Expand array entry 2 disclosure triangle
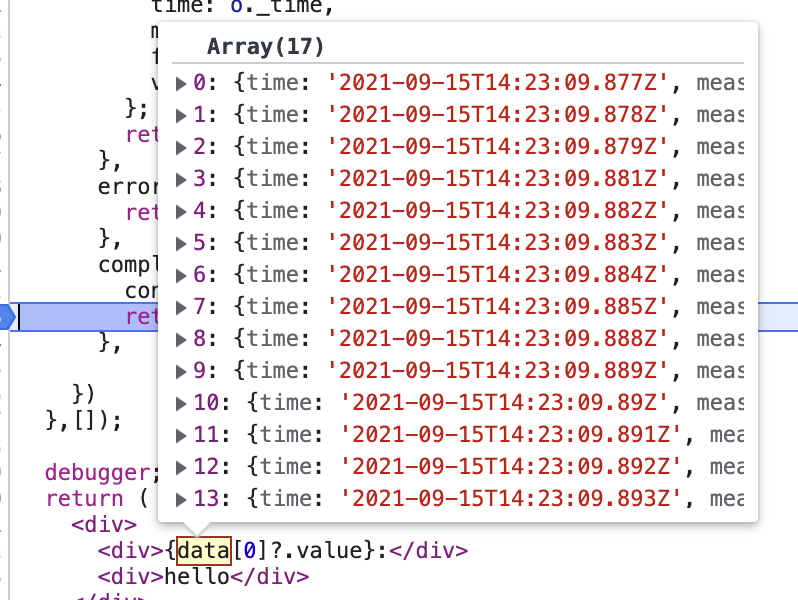This screenshot has width=798, height=600. click(181, 147)
